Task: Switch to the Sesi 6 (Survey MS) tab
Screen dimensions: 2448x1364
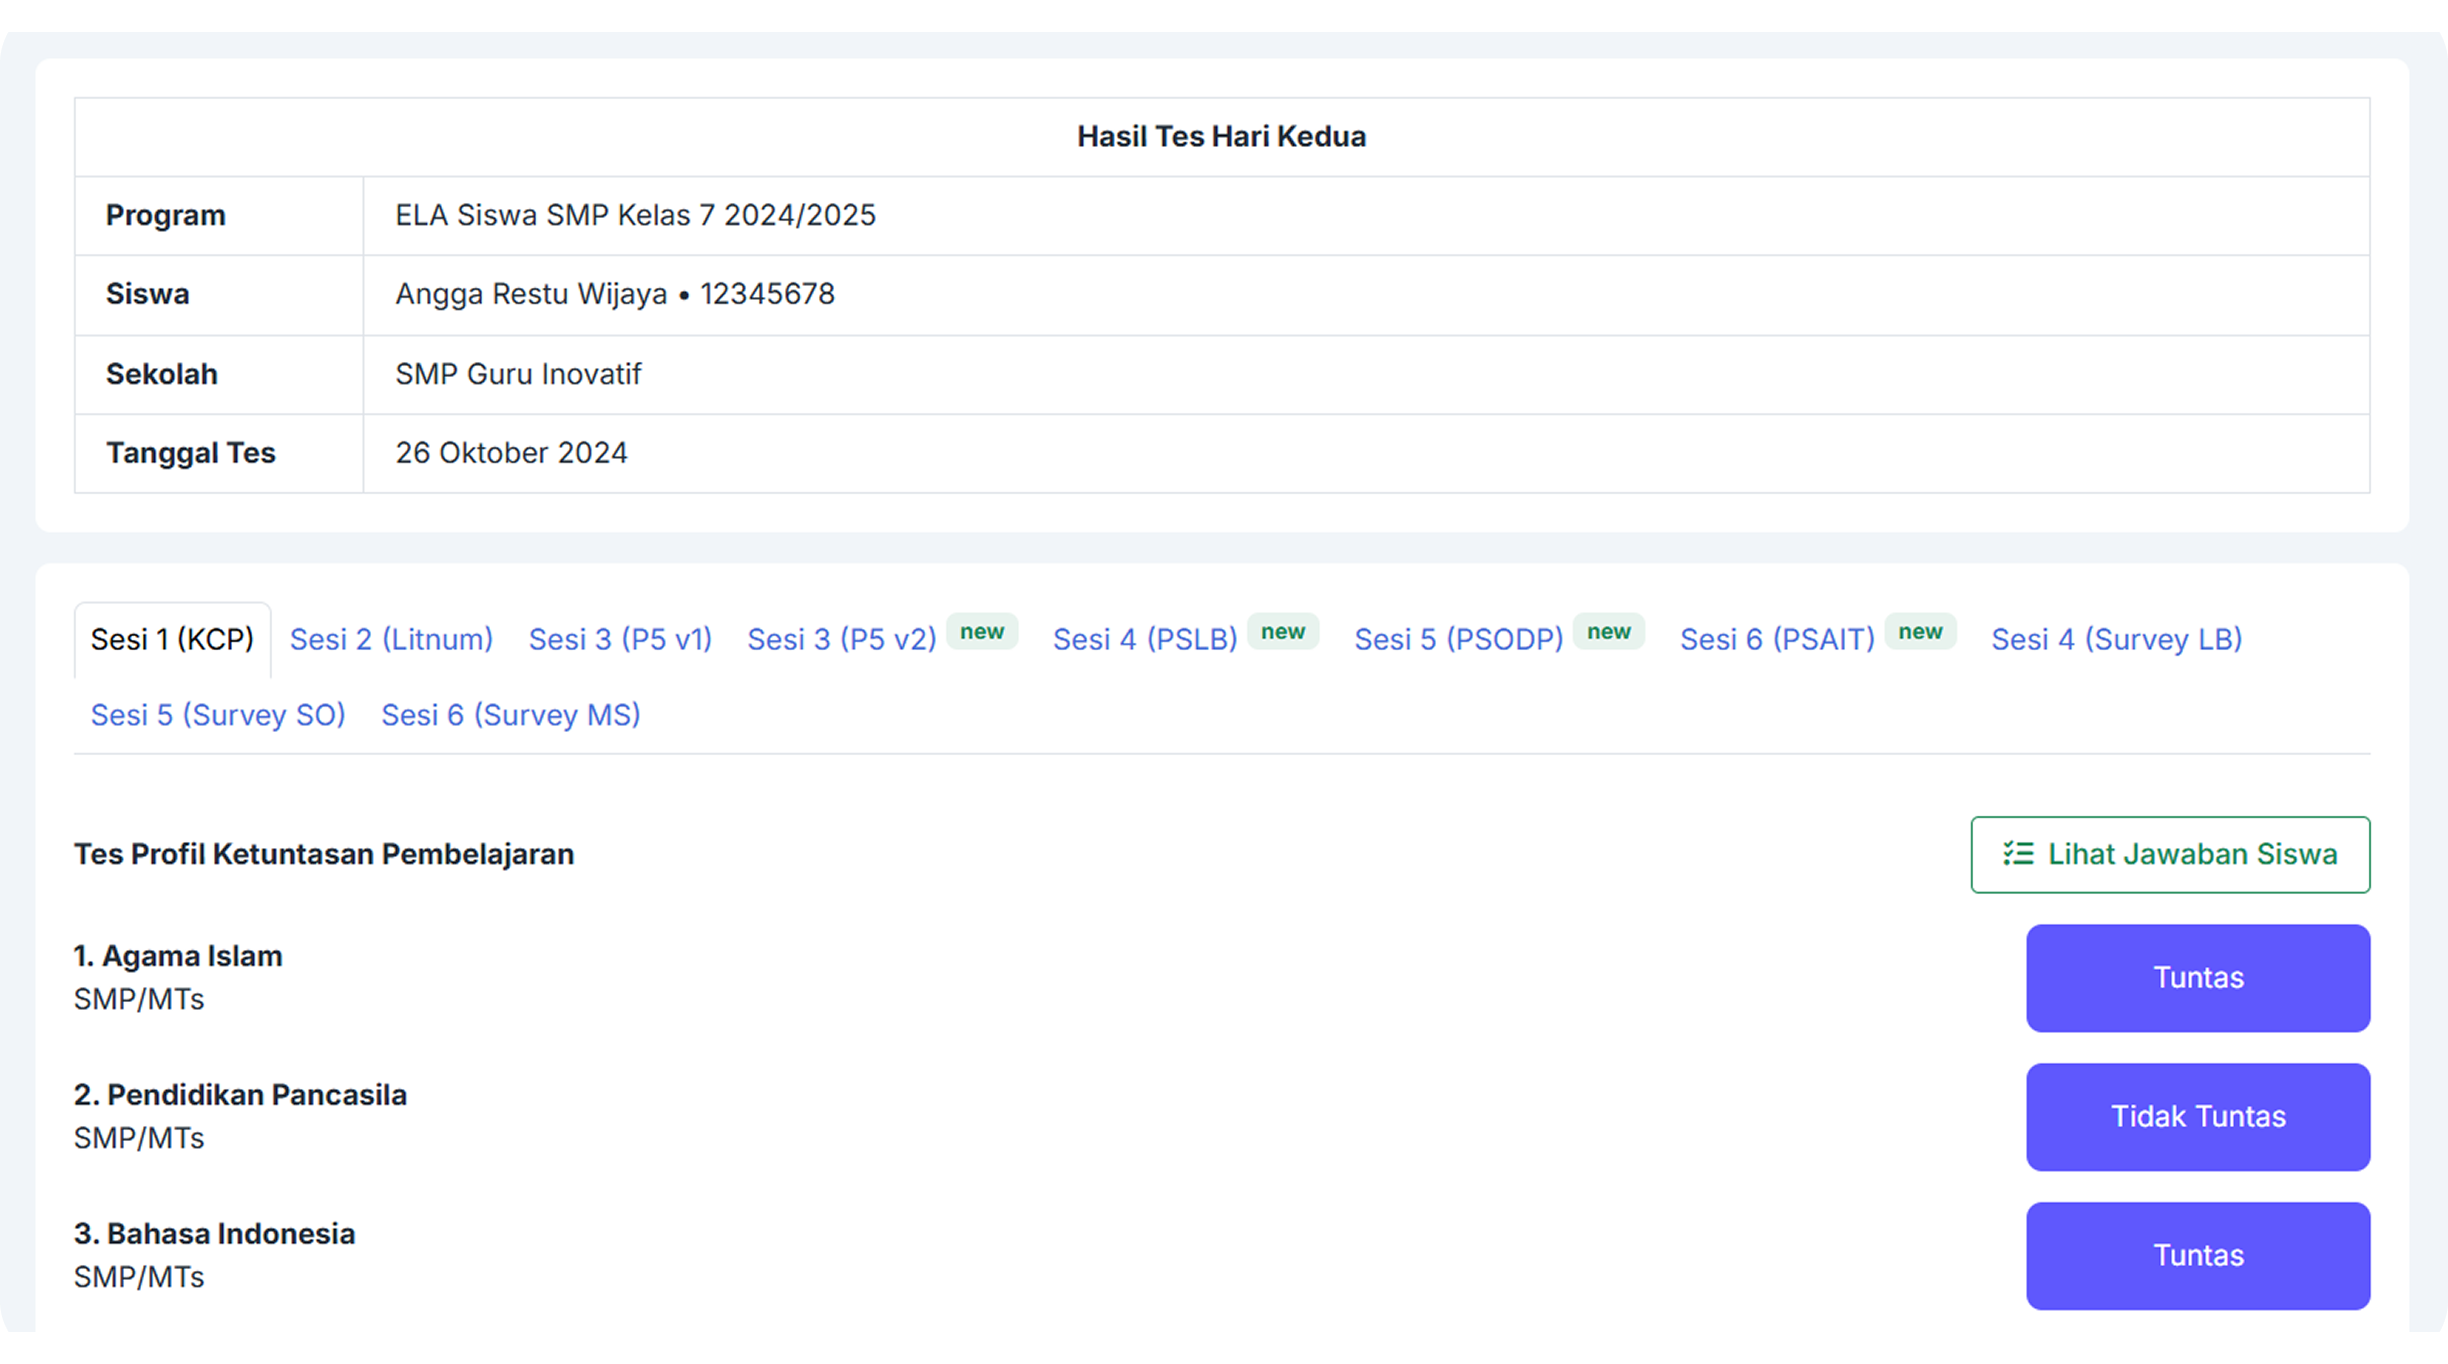Action: [x=511, y=715]
